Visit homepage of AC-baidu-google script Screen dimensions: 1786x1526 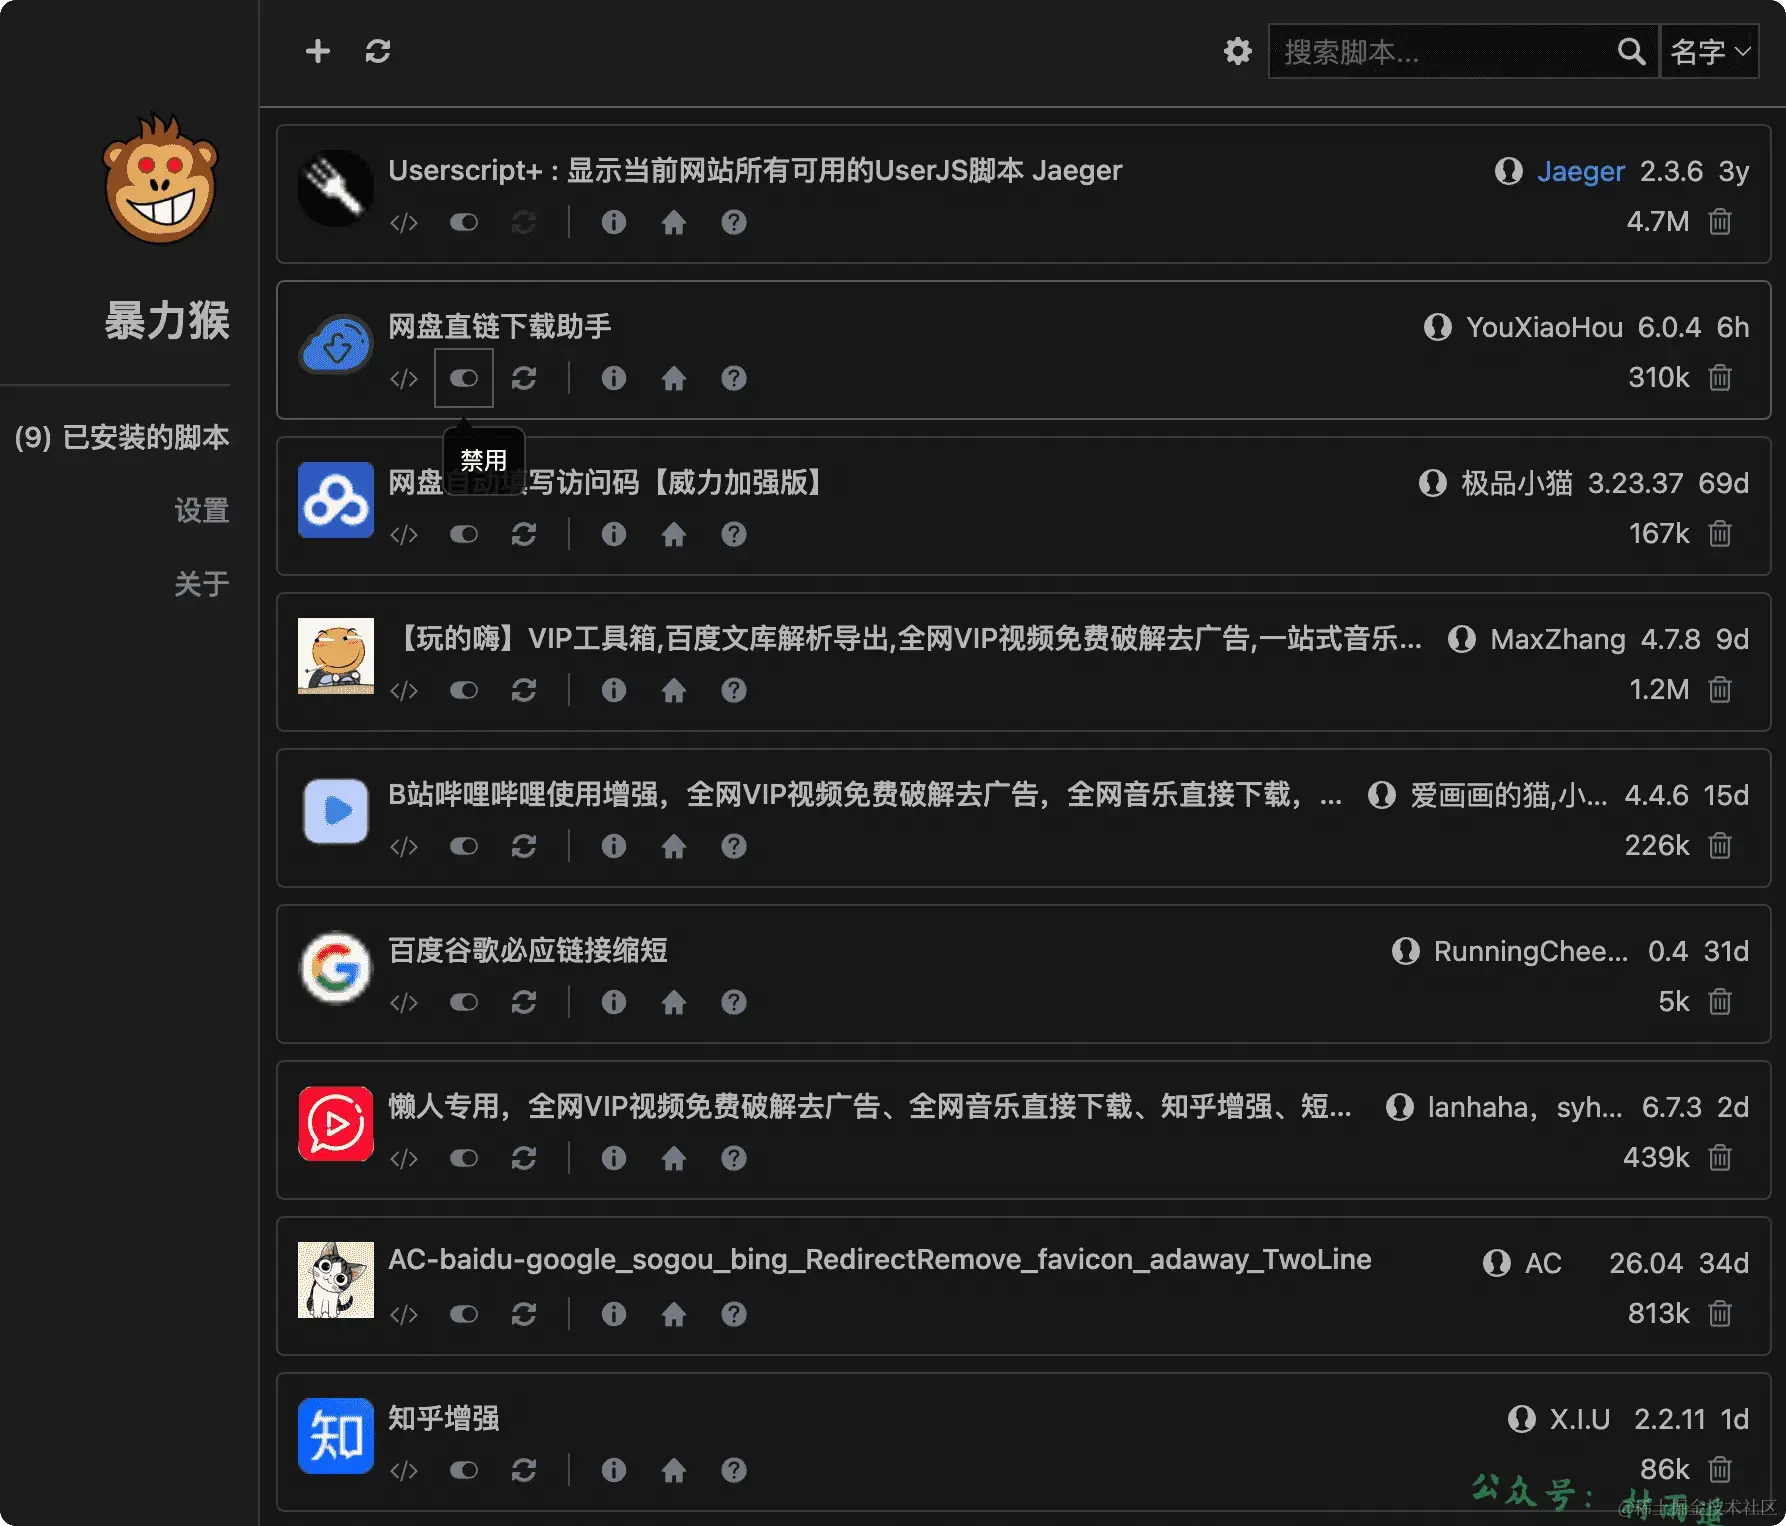coord(674,1314)
